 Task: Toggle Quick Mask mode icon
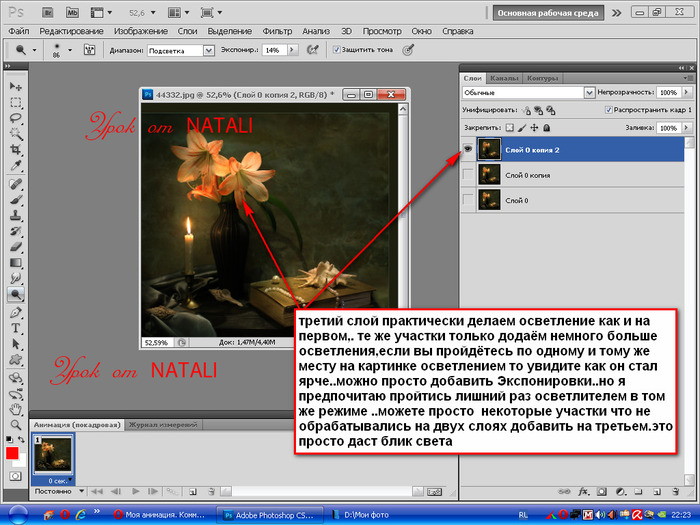[x=16, y=476]
